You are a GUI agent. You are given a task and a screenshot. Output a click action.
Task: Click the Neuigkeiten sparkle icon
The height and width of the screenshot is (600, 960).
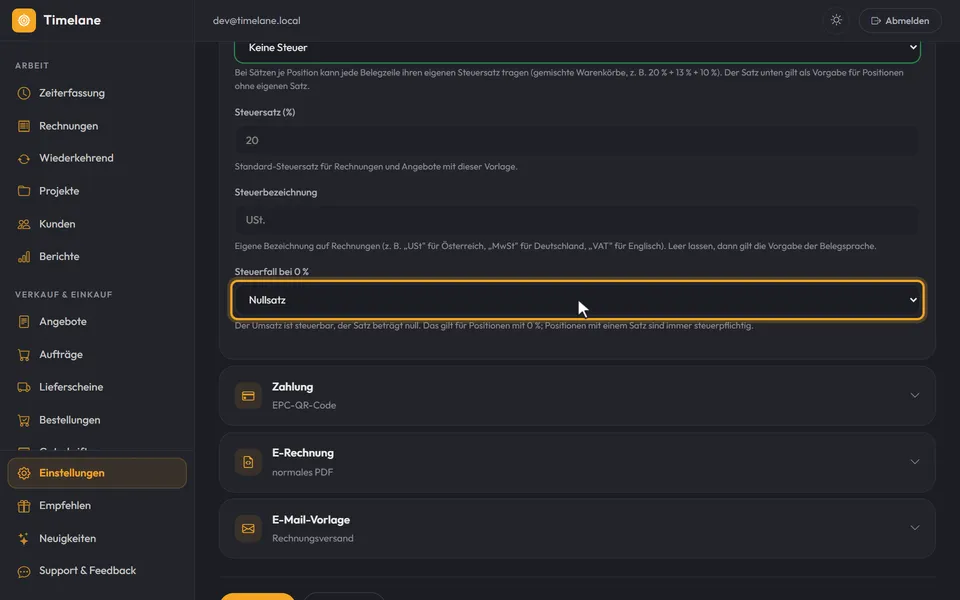[24, 539]
